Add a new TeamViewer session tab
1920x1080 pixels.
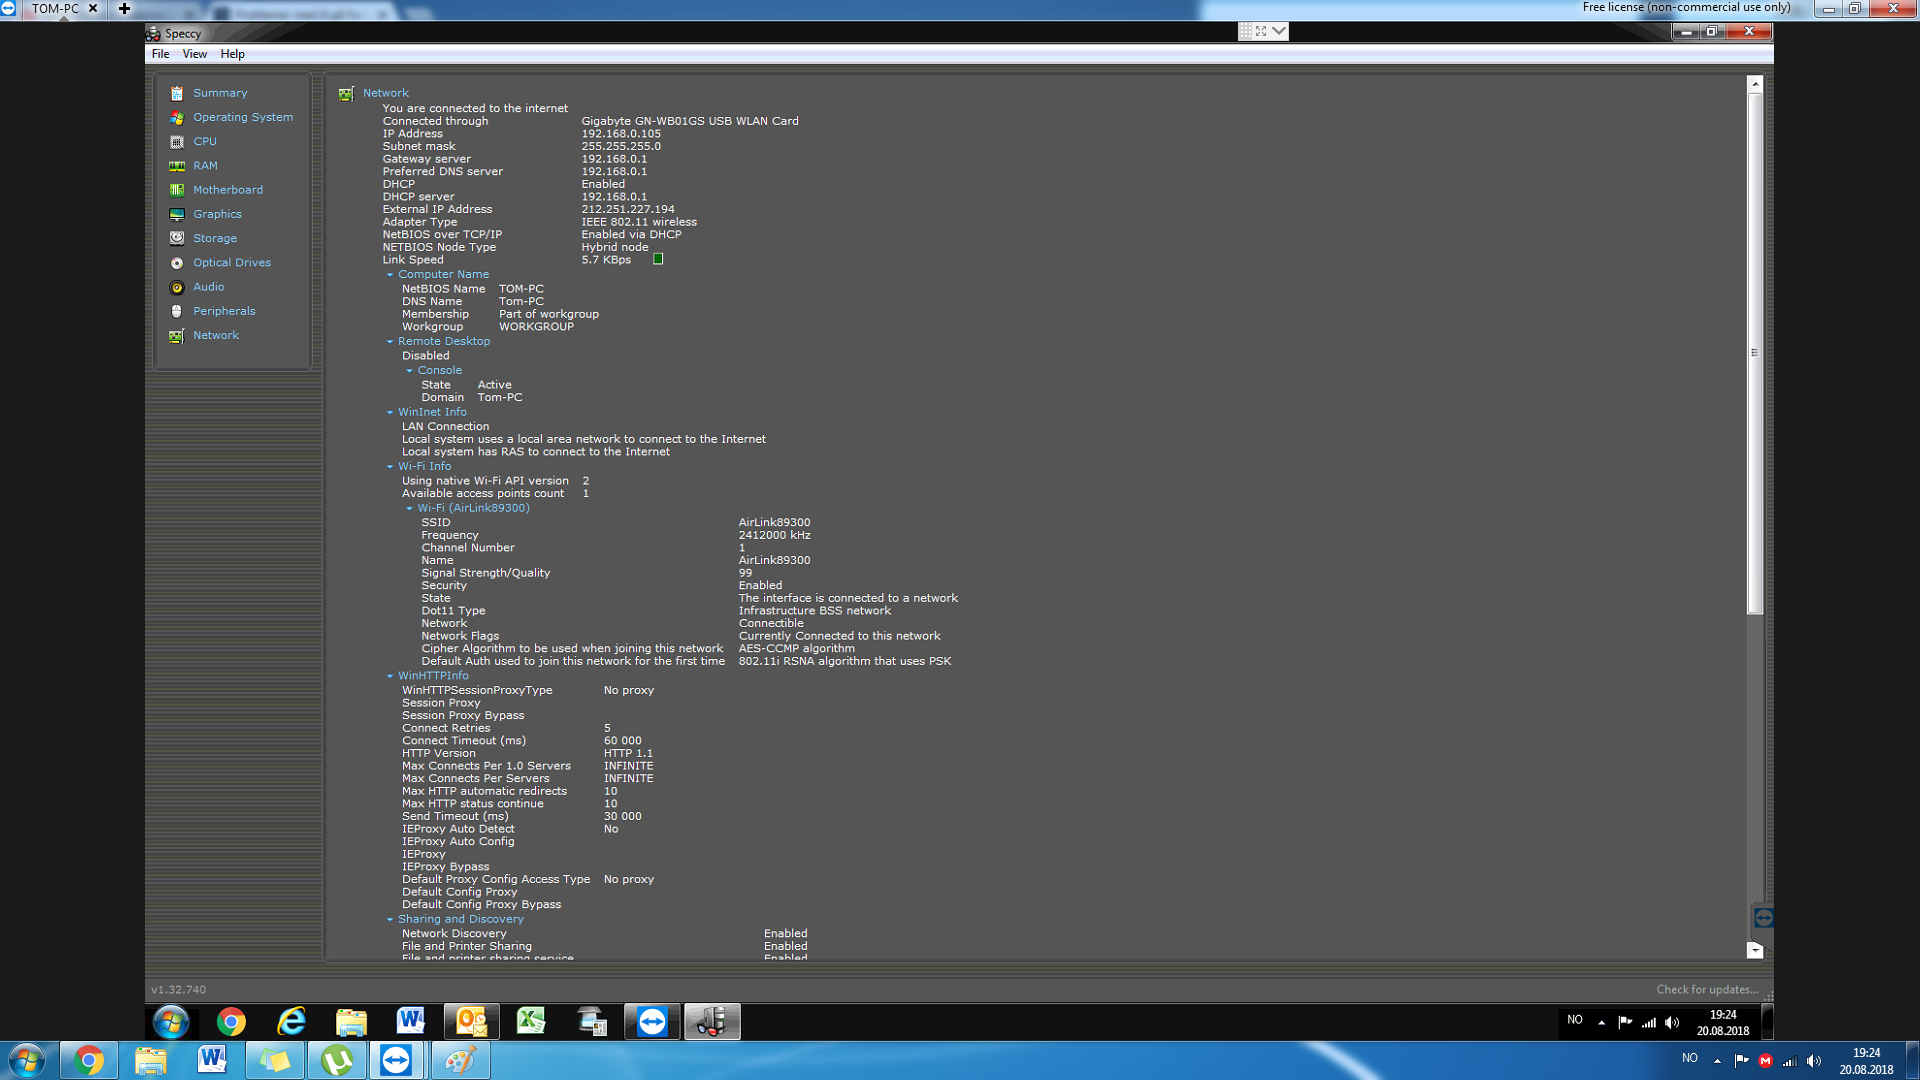(x=124, y=8)
